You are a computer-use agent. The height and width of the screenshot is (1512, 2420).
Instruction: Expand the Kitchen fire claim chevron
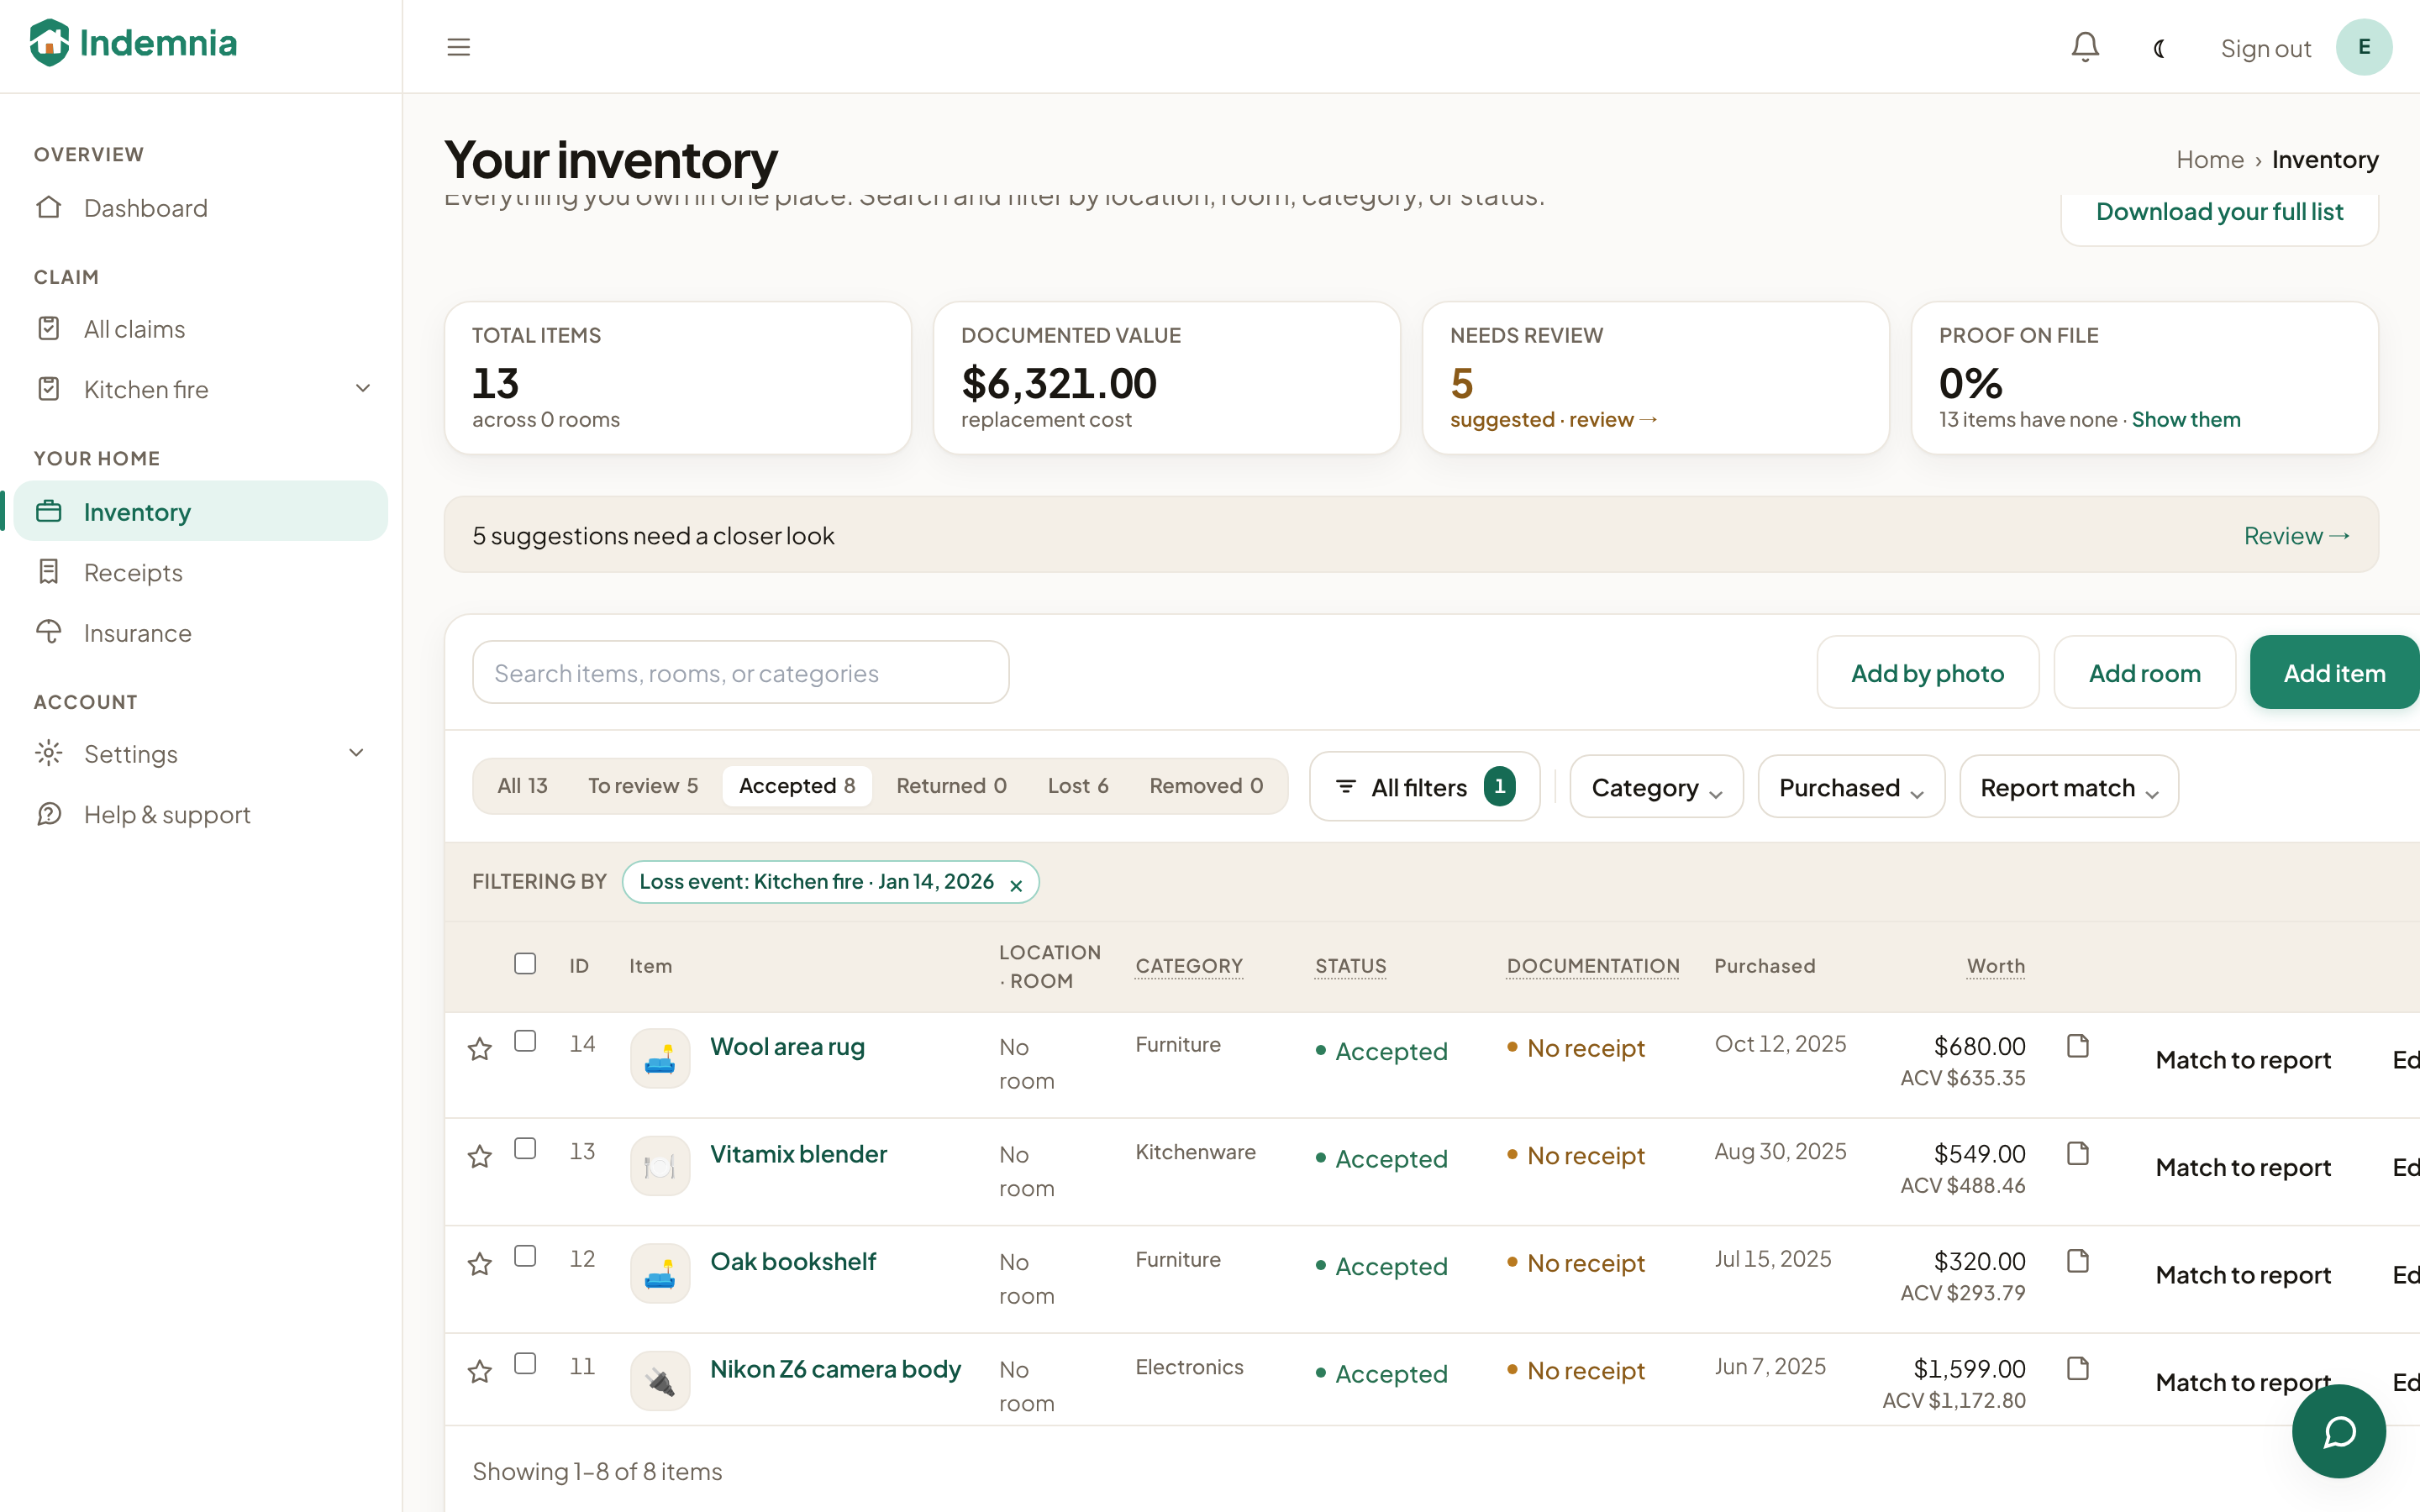pyautogui.click(x=363, y=388)
